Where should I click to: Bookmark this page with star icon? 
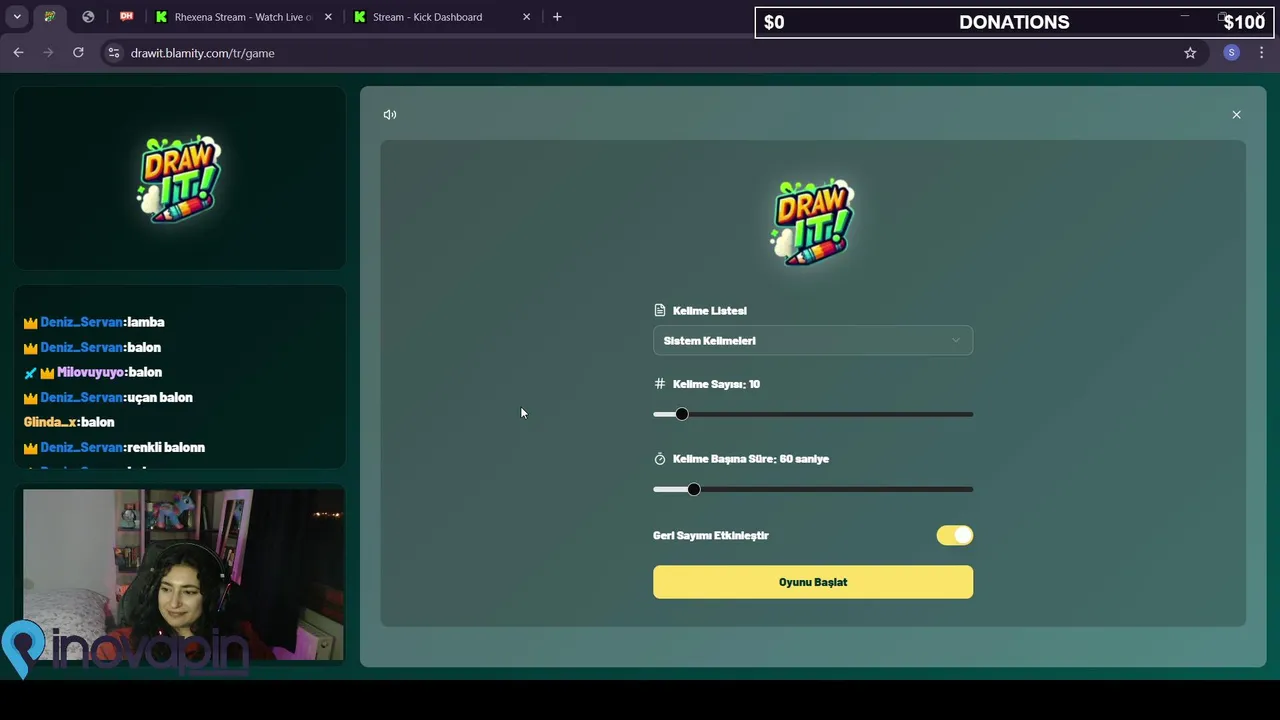(x=1190, y=53)
